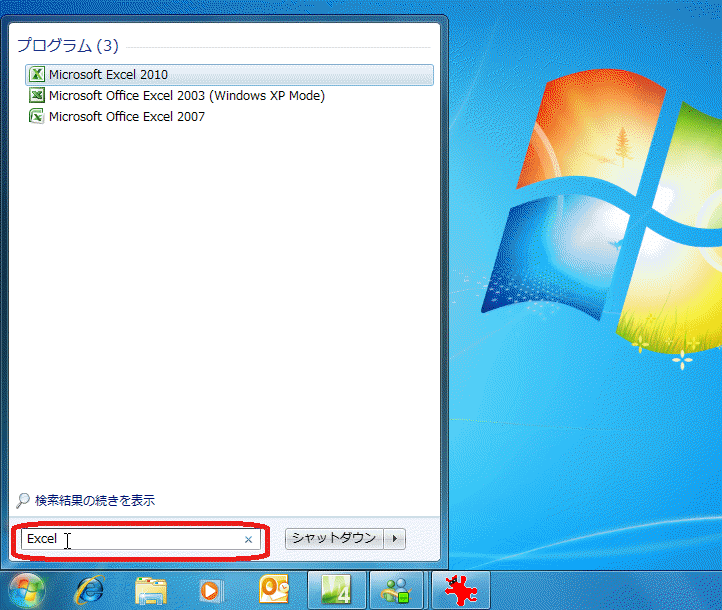The width and height of the screenshot is (722, 610).
Task: Open Microsoft Excel 2010 from search results
Action: pyautogui.click(x=229, y=75)
